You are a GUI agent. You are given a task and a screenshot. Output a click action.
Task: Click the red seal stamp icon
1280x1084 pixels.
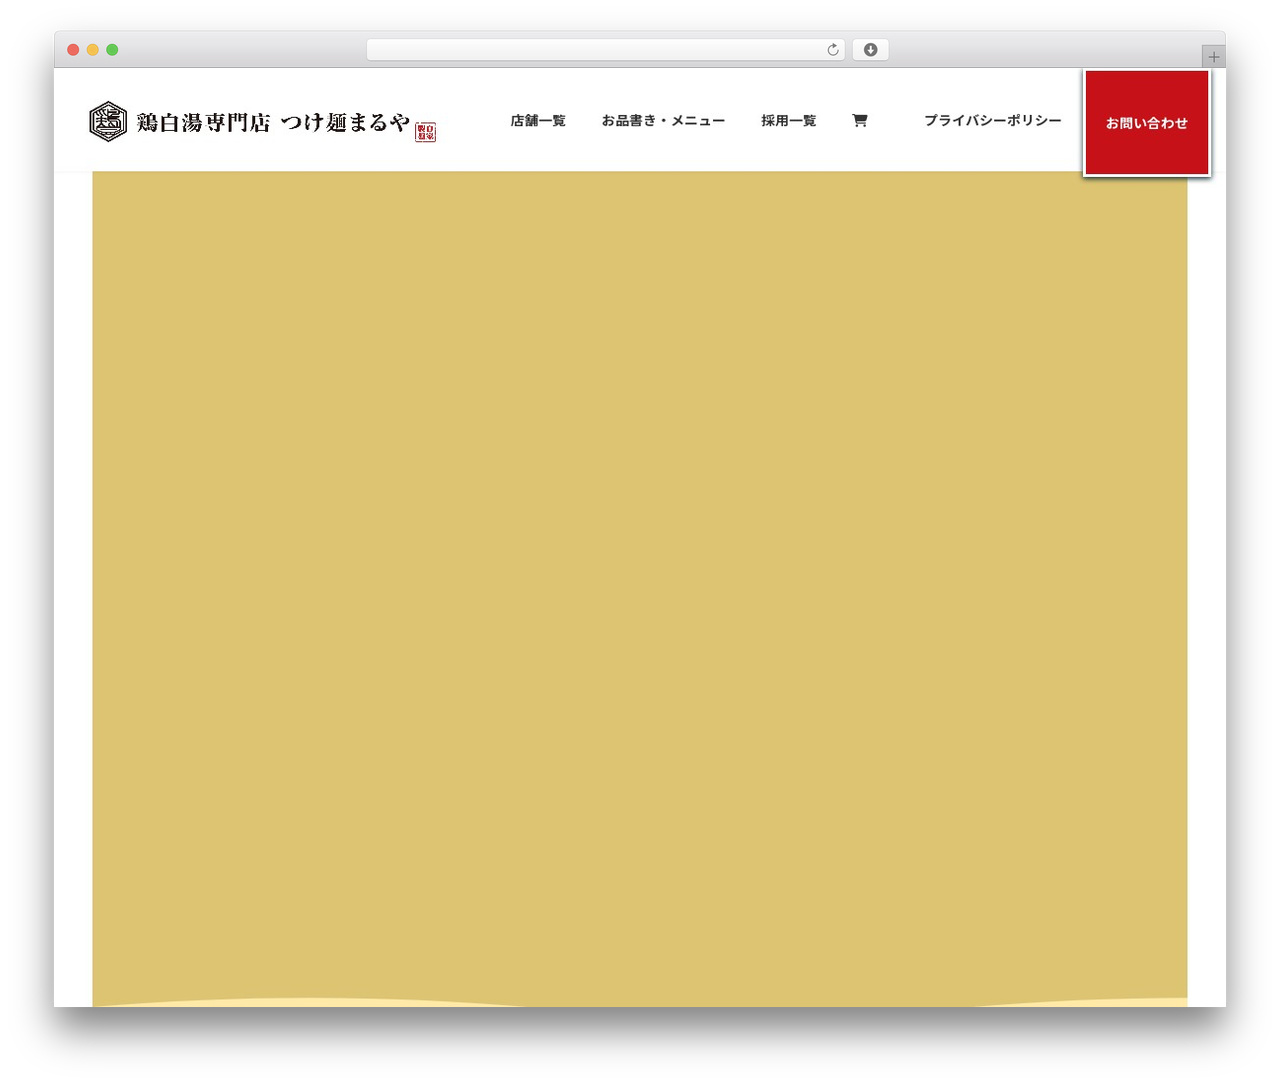(x=426, y=132)
